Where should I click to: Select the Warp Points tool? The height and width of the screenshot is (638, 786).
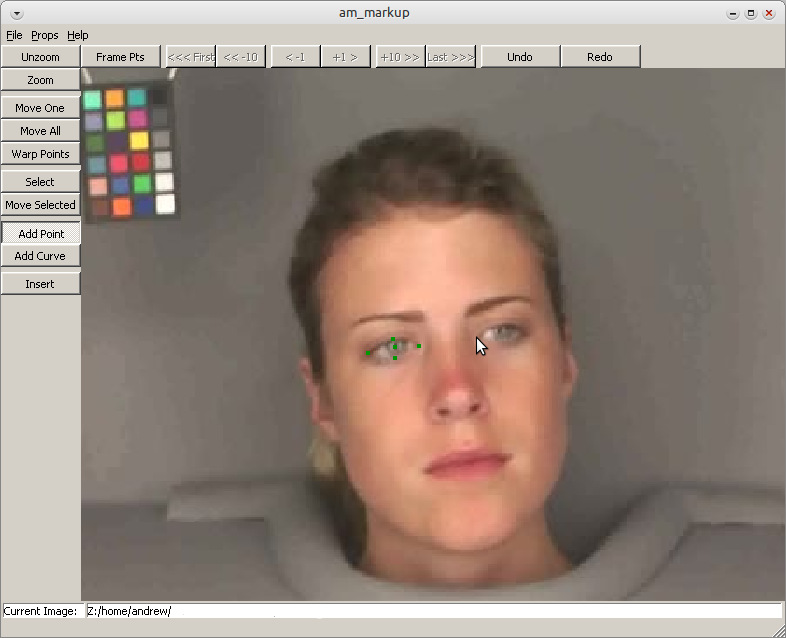[40, 154]
